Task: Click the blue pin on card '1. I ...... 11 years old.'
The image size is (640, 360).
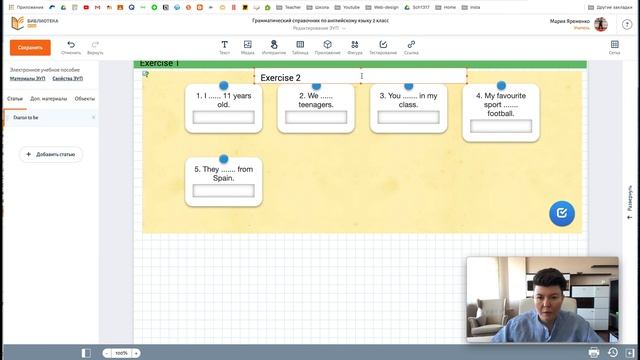Action: (224, 85)
